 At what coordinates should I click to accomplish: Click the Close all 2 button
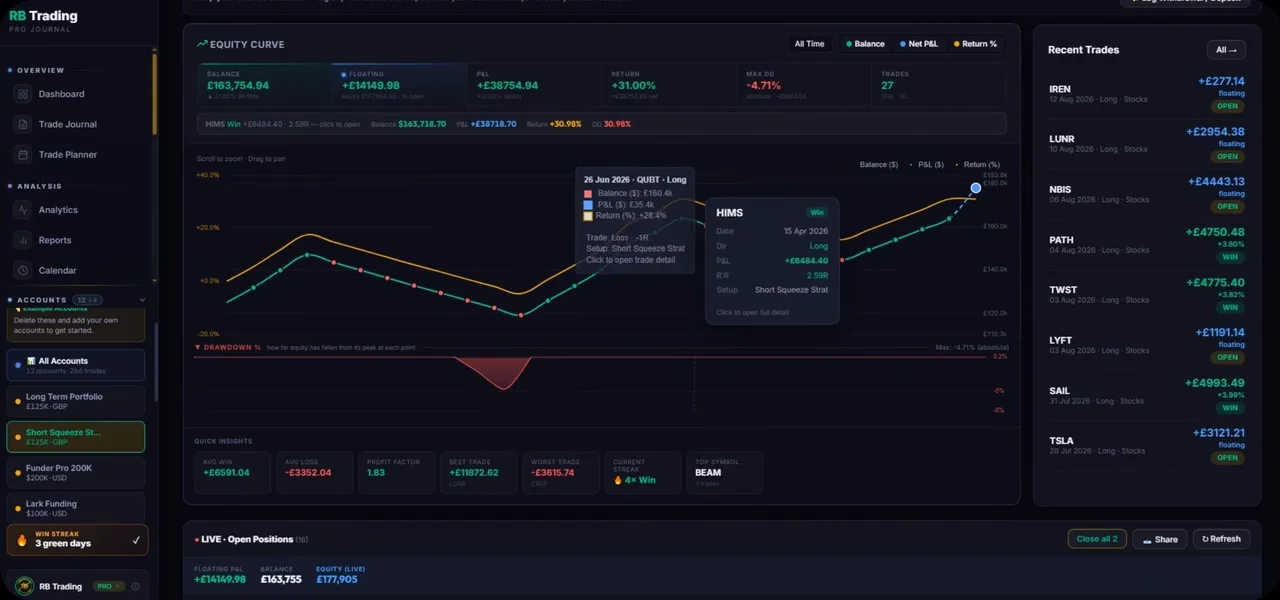1097,539
